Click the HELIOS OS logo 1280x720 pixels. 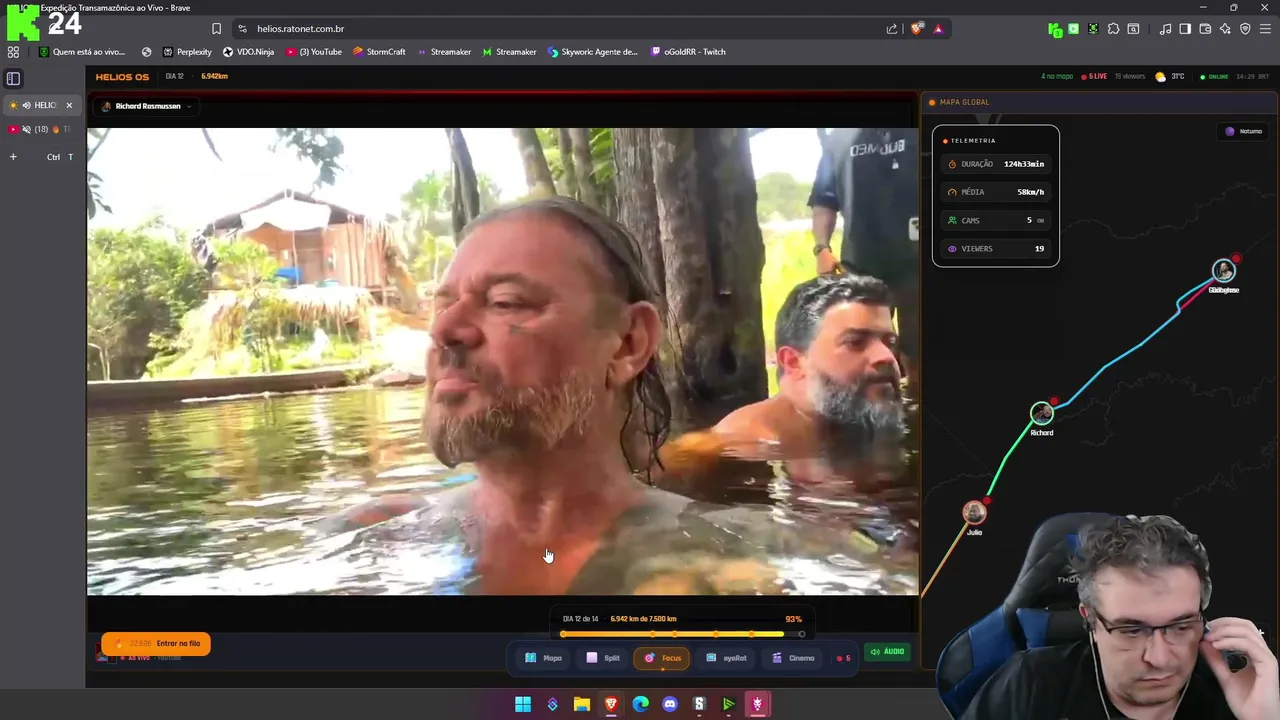pyautogui.click(x=122, y=77)
